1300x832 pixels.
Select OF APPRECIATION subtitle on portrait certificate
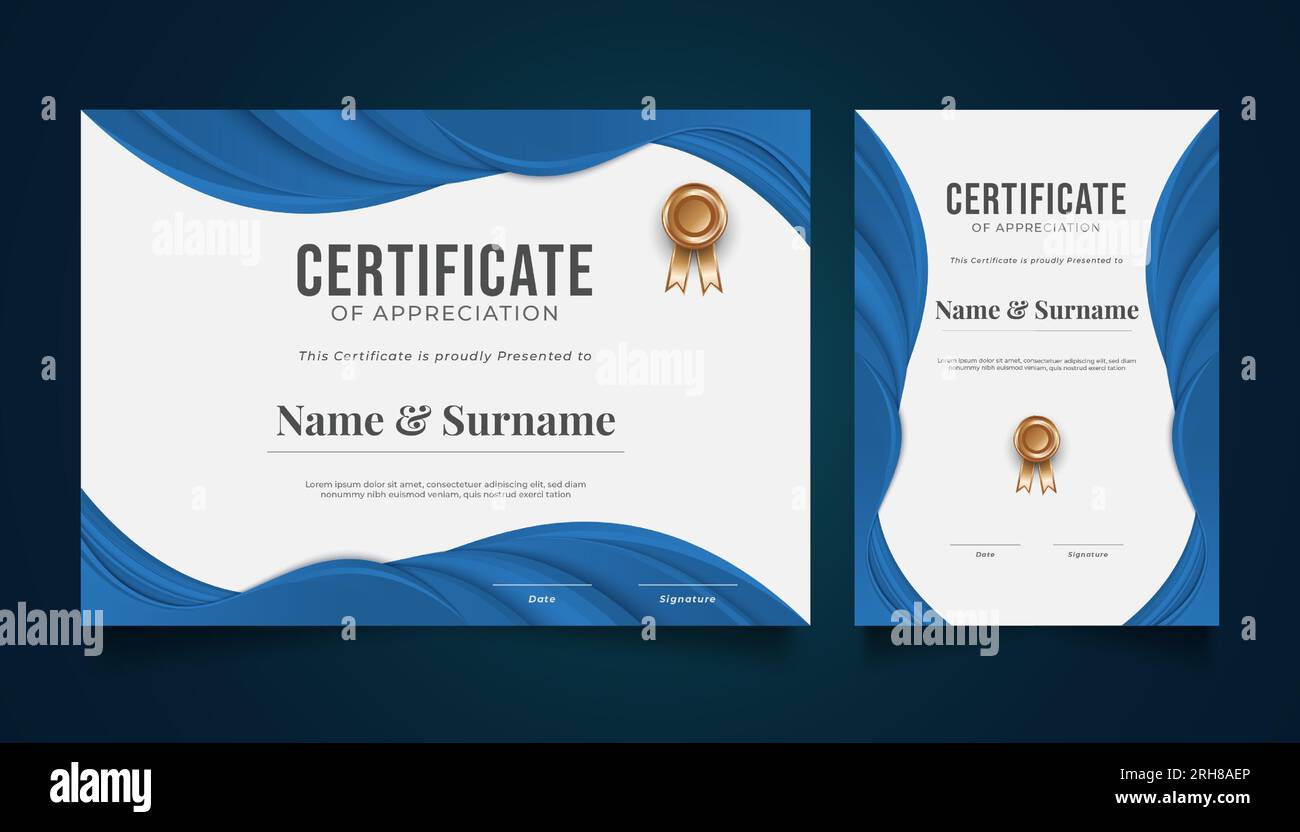(1036, 228)
